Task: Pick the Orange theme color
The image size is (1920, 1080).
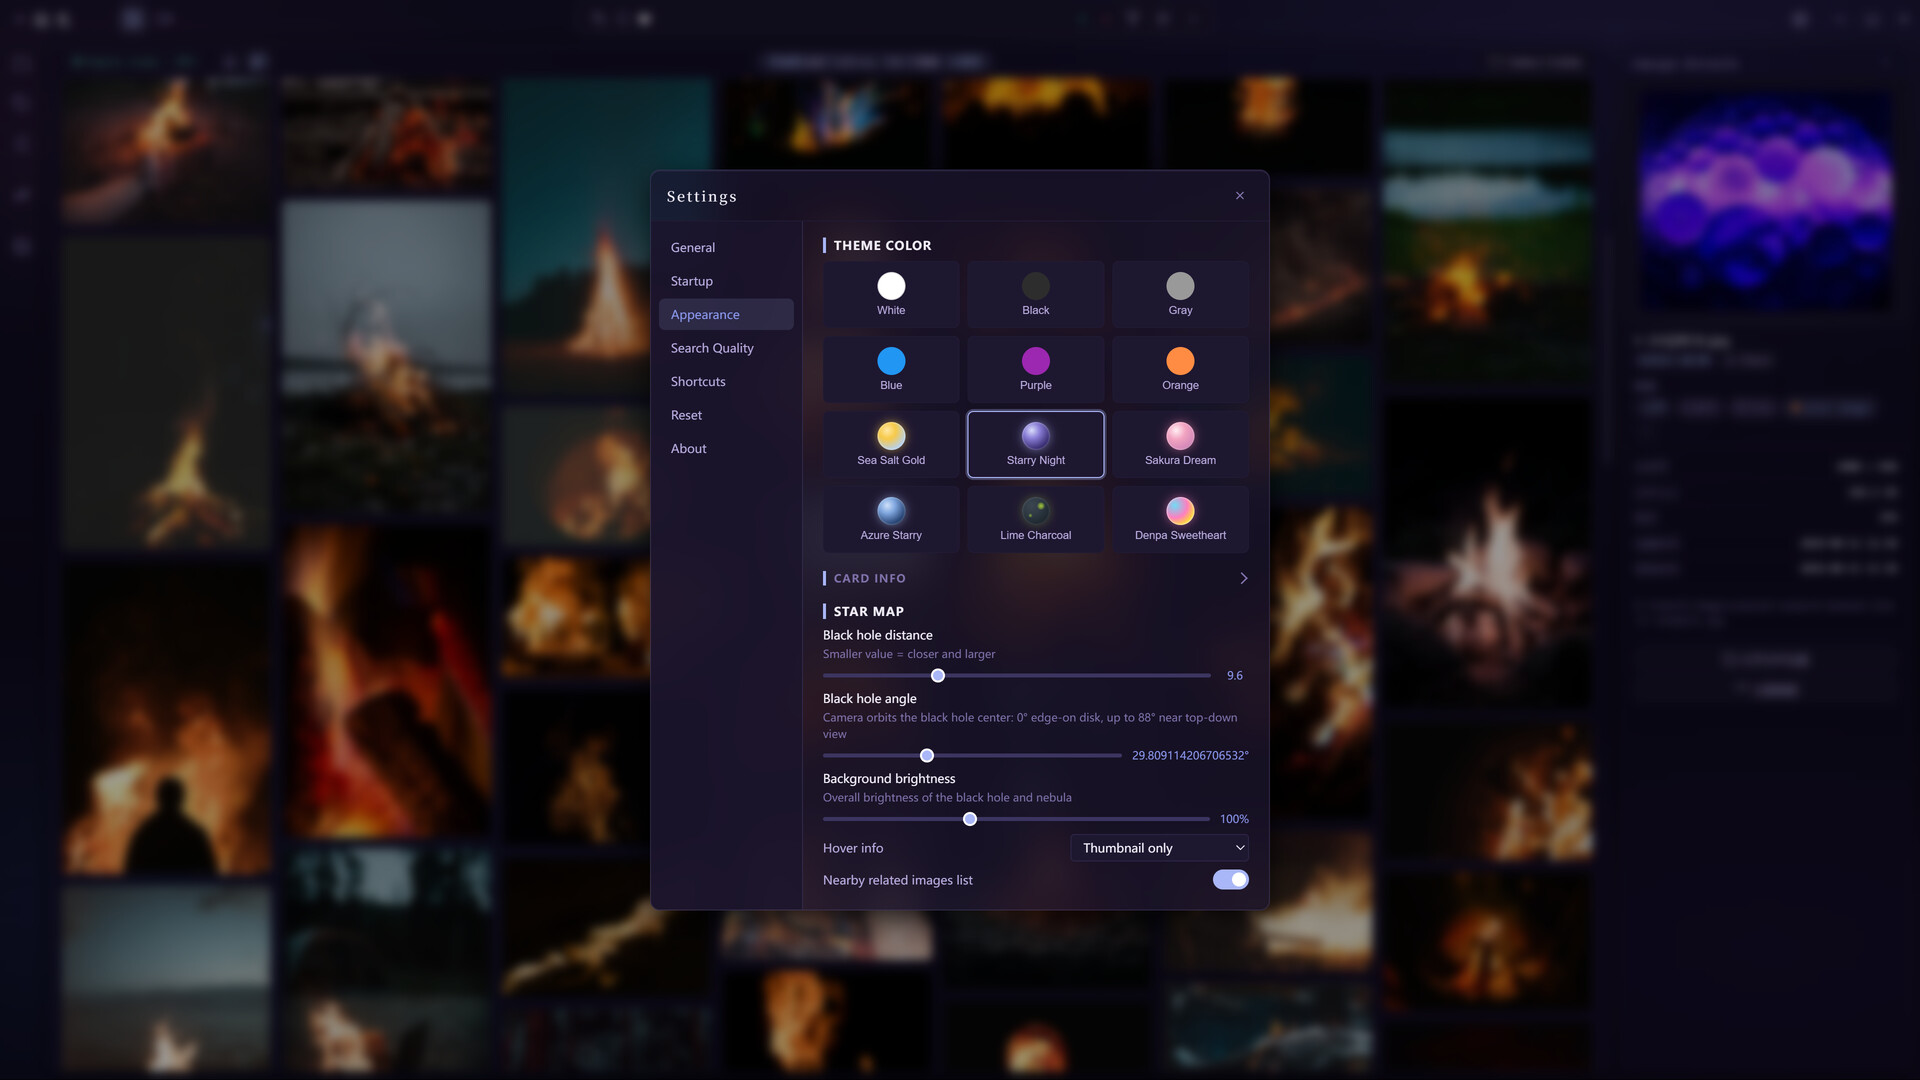Action: point(1180,370)
